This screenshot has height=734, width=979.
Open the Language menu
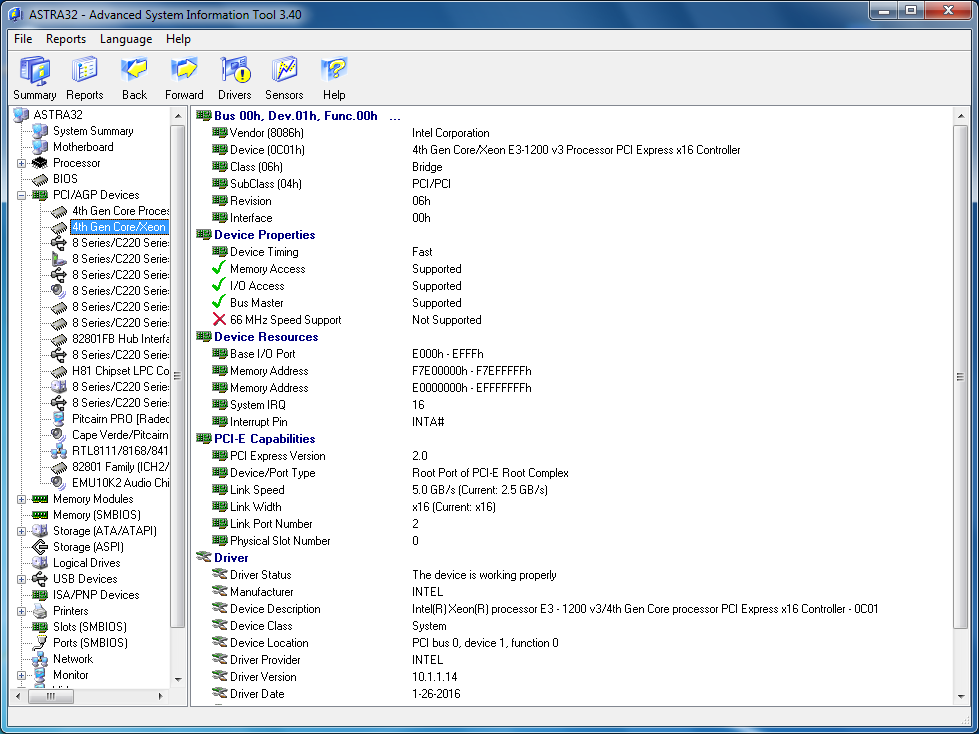(x=126, y=39)
